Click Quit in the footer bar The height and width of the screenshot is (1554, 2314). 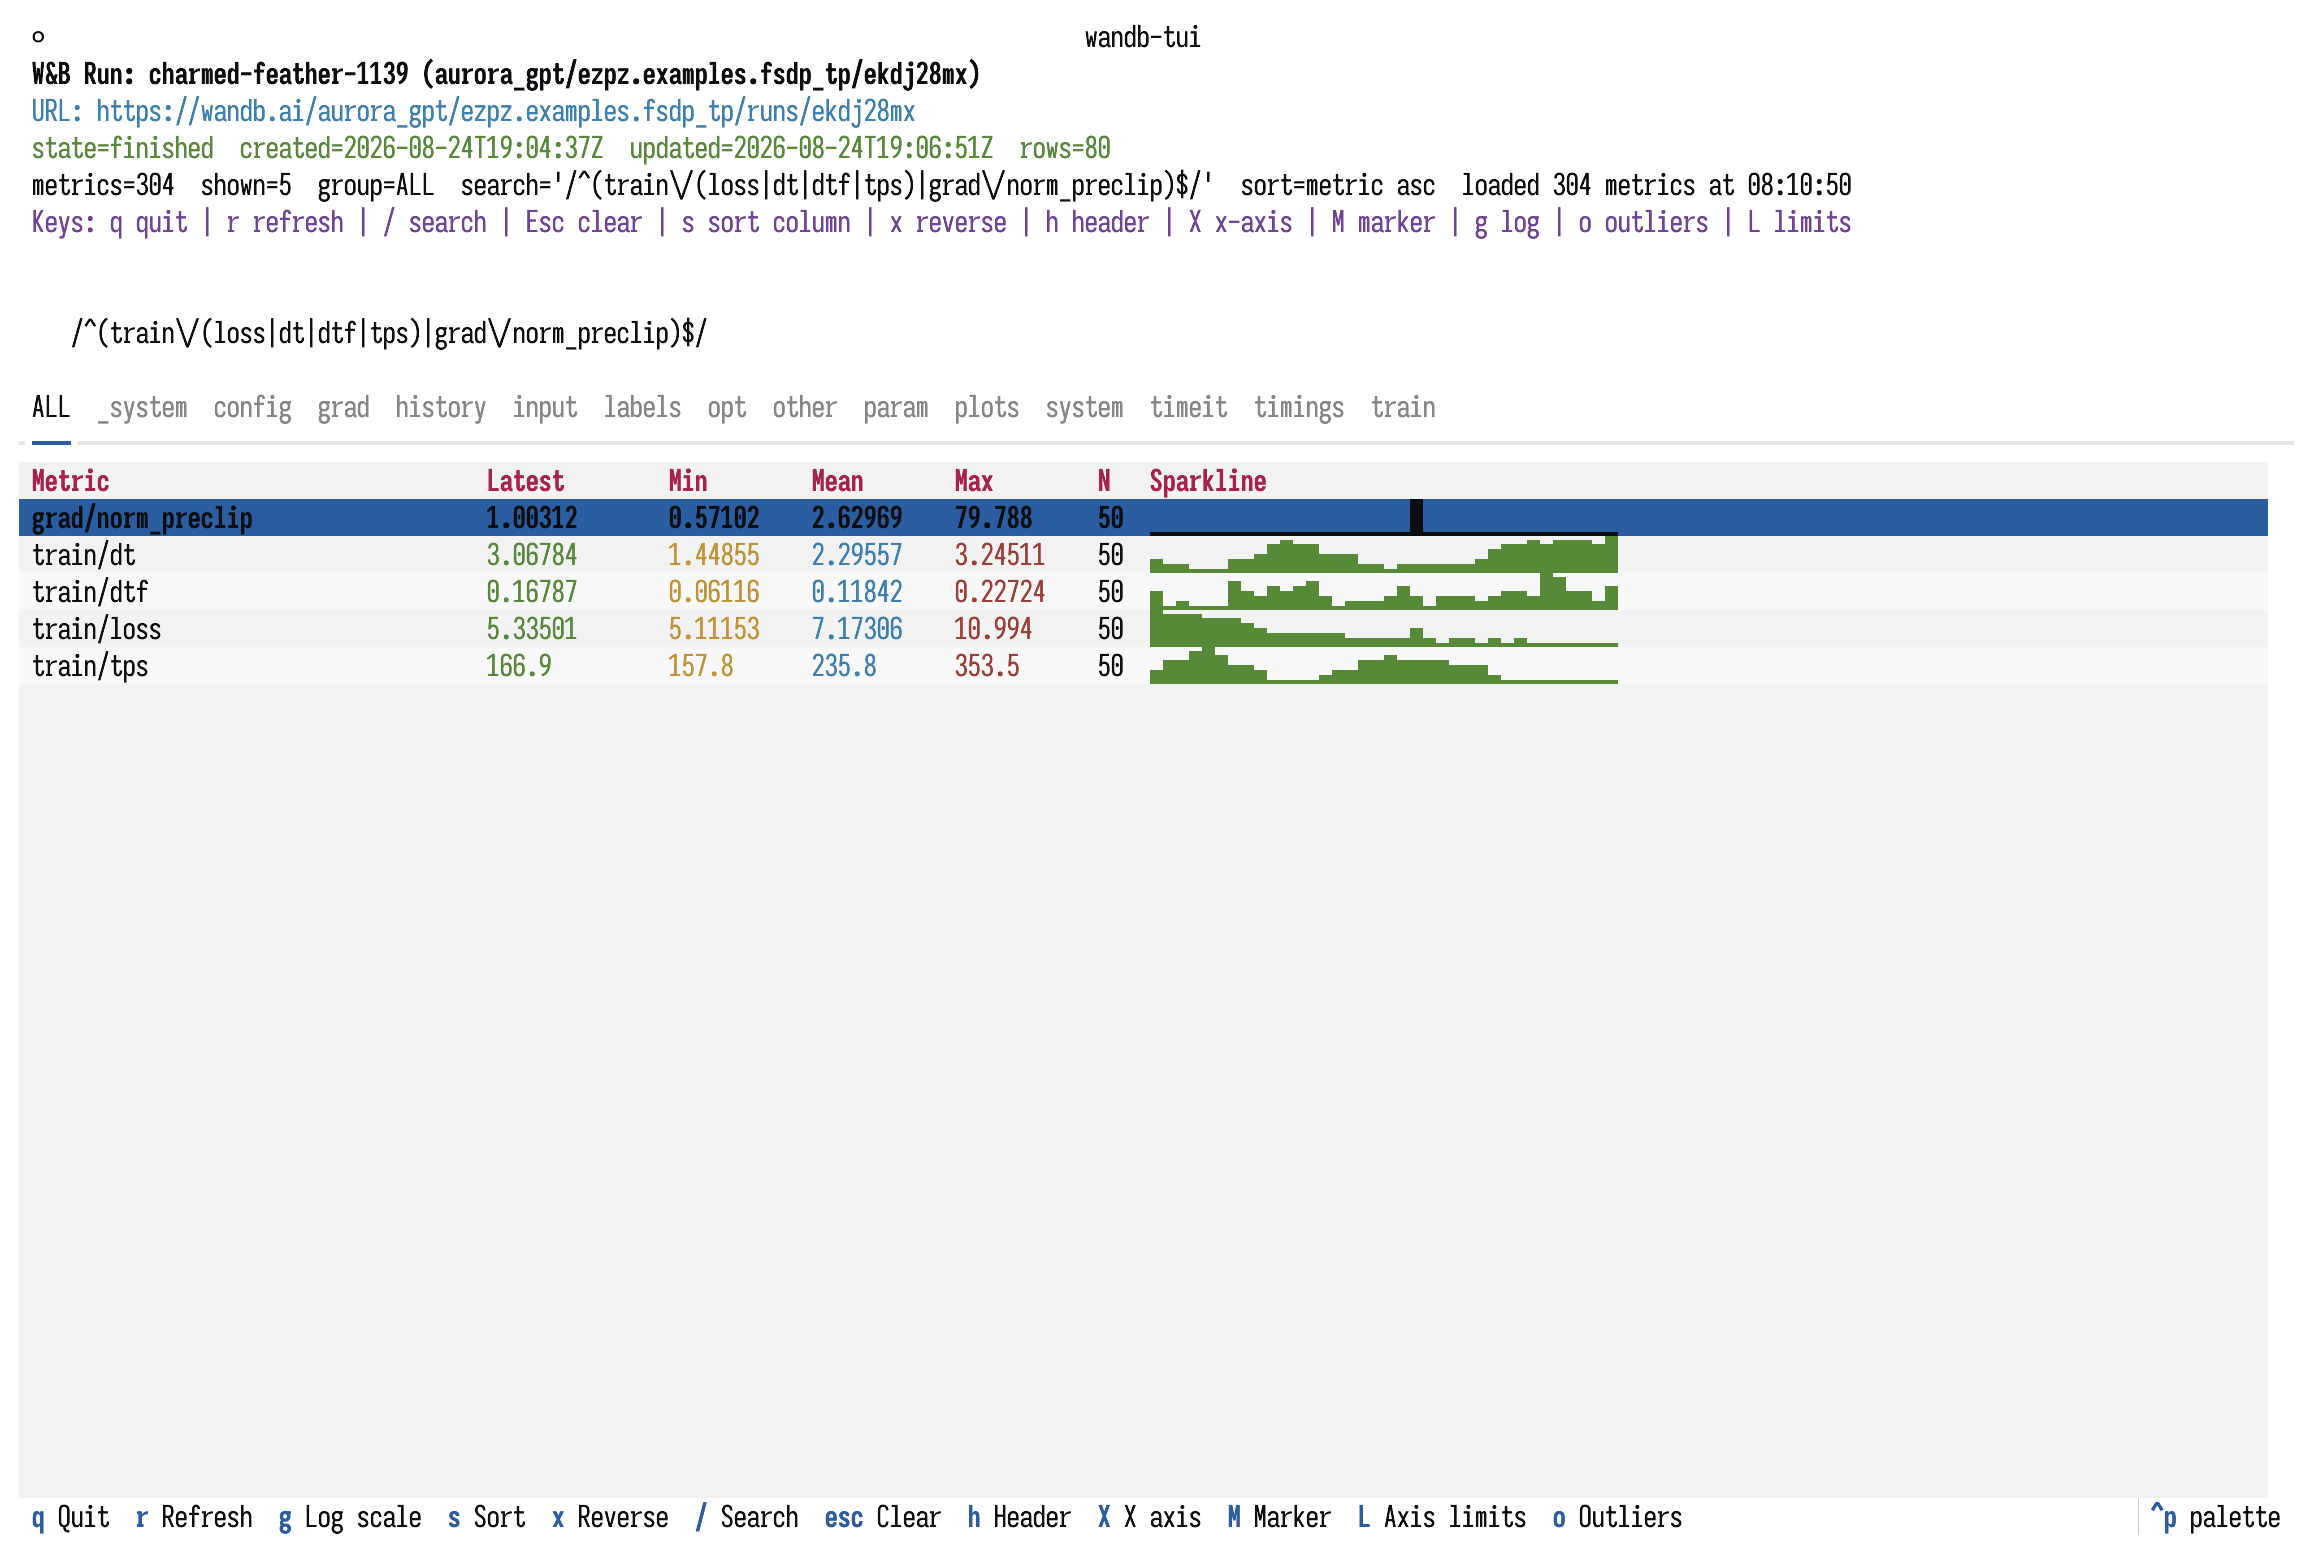(70, 1517)
